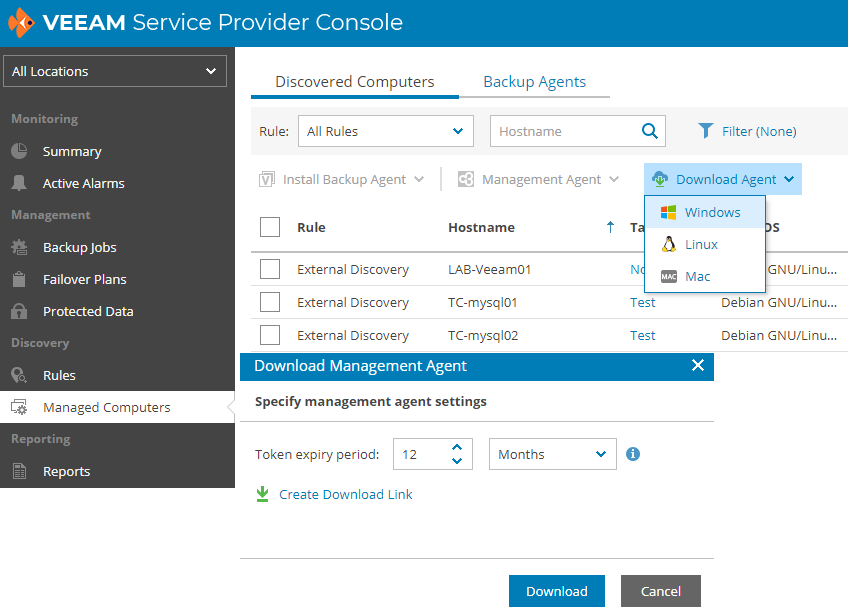Increase token expiry period value
Viewport: 848px width, 613px height.
tap(457, 447)
